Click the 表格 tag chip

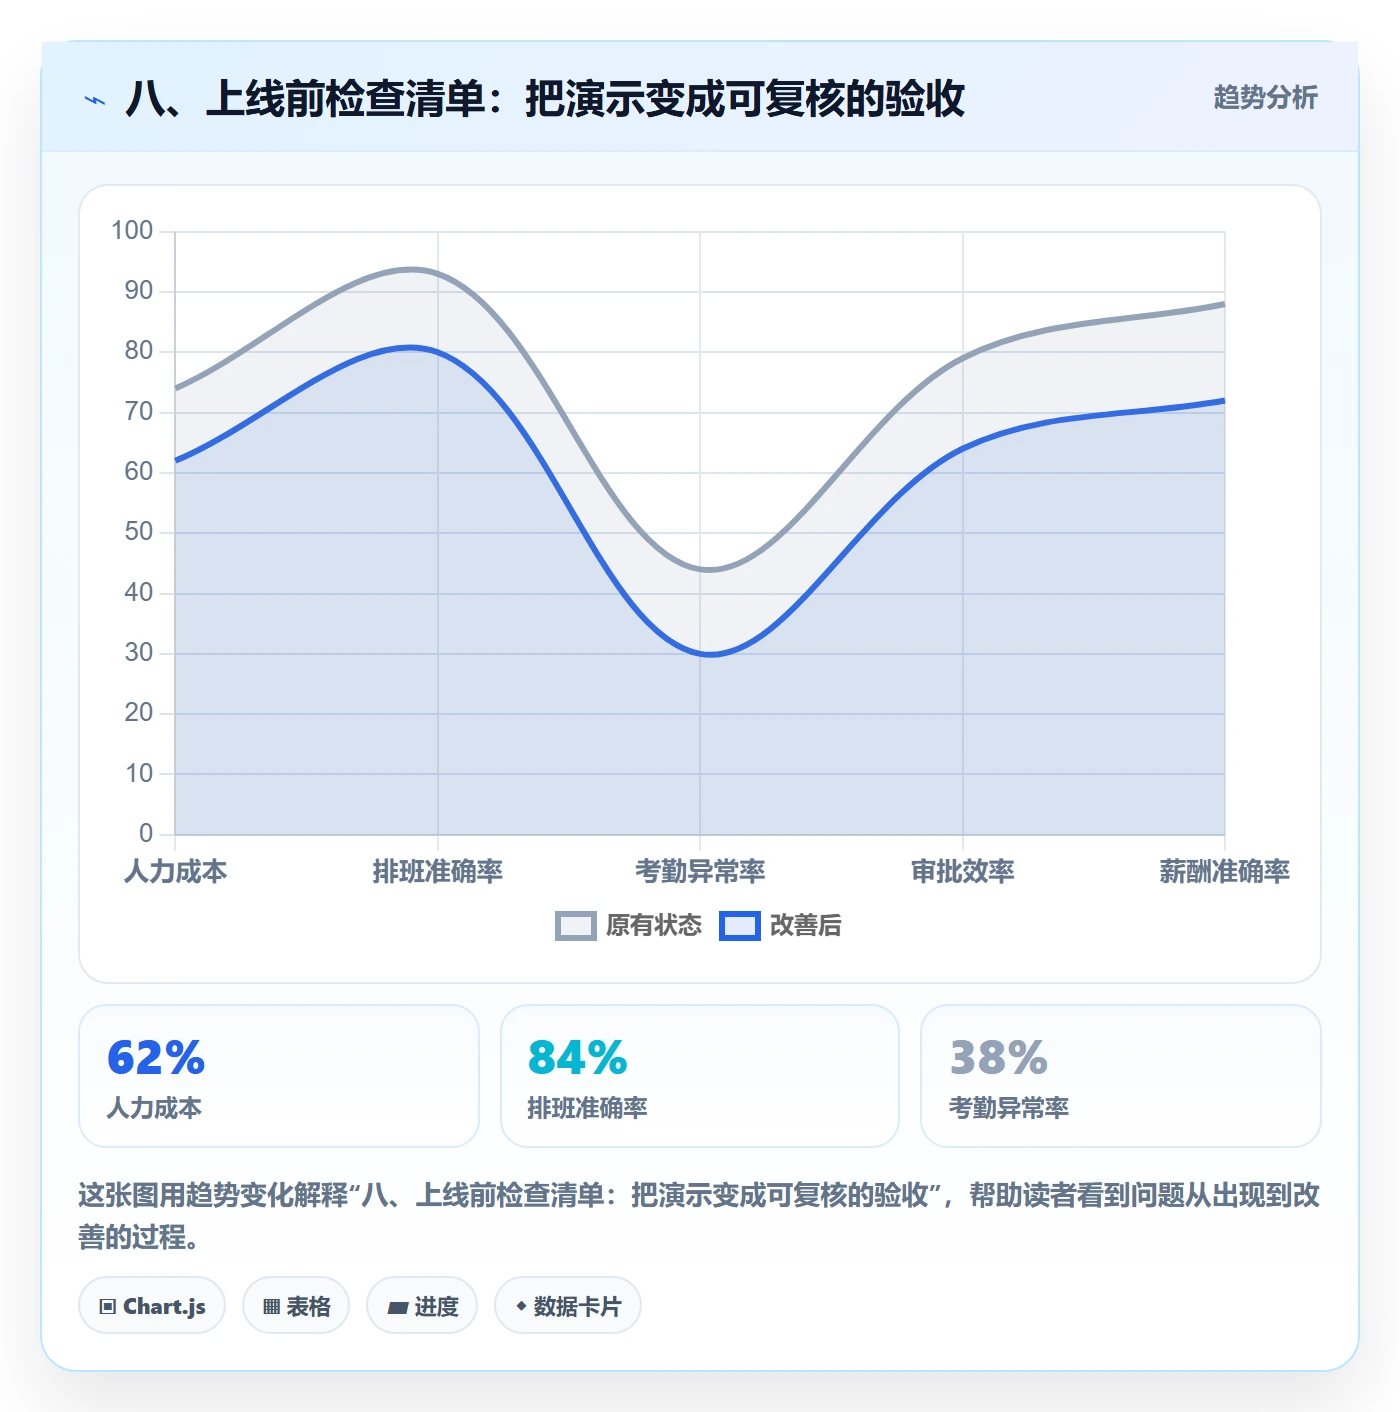[296, 1306]
